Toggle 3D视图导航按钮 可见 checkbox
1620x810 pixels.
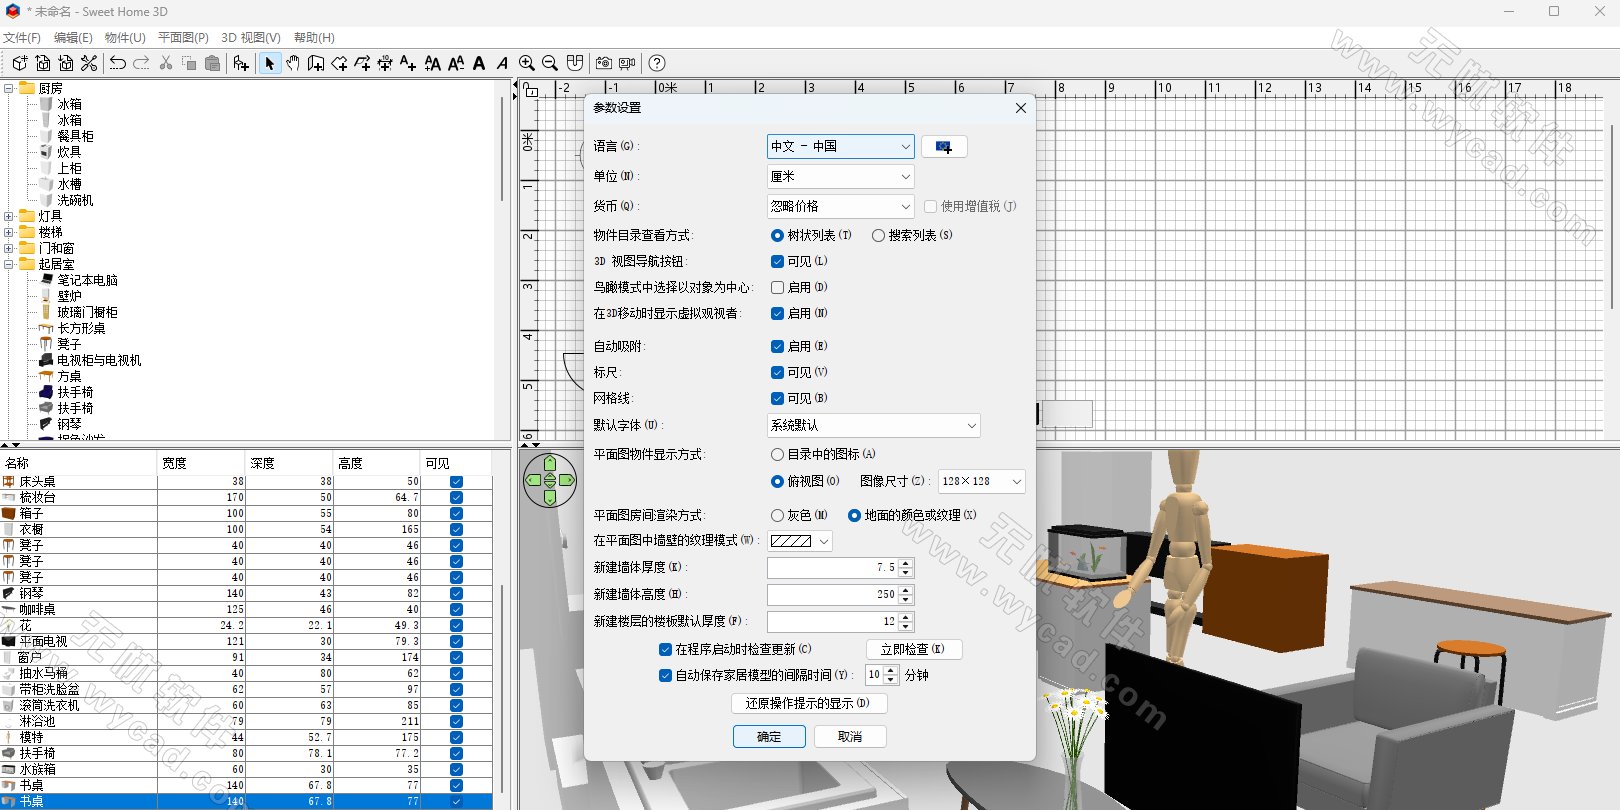(x=777, y=261)
